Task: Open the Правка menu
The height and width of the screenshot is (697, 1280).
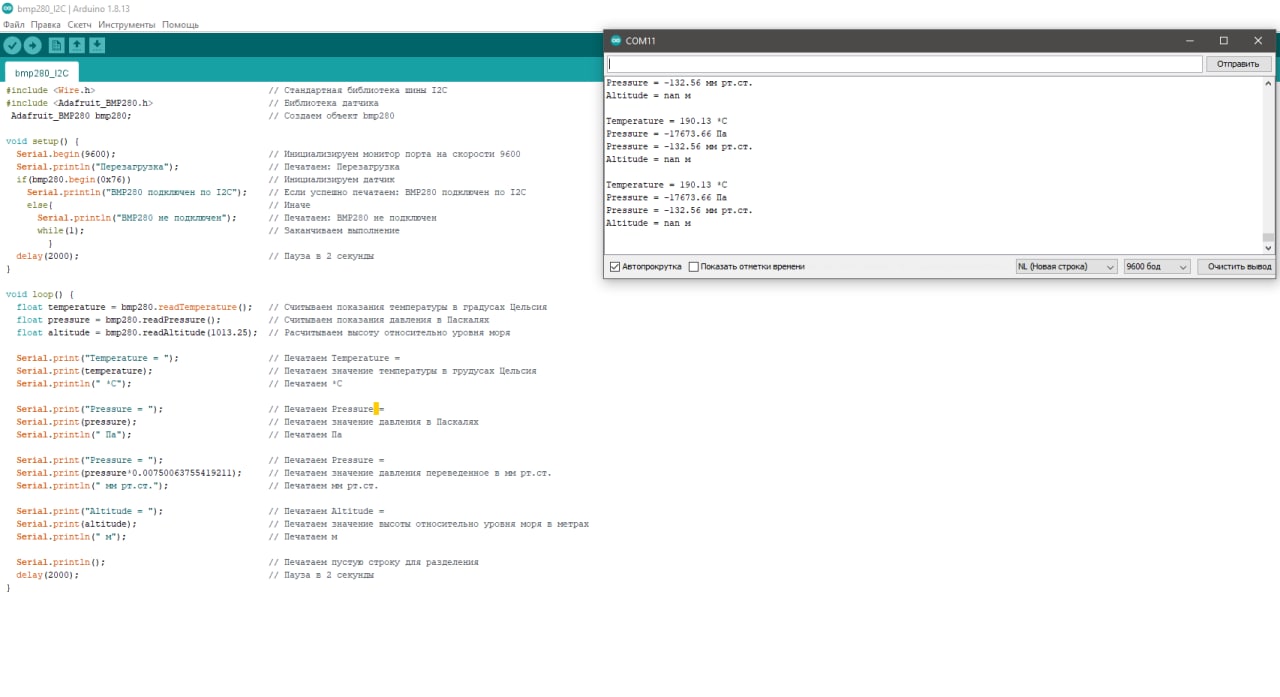Action: tap(46, 24)
